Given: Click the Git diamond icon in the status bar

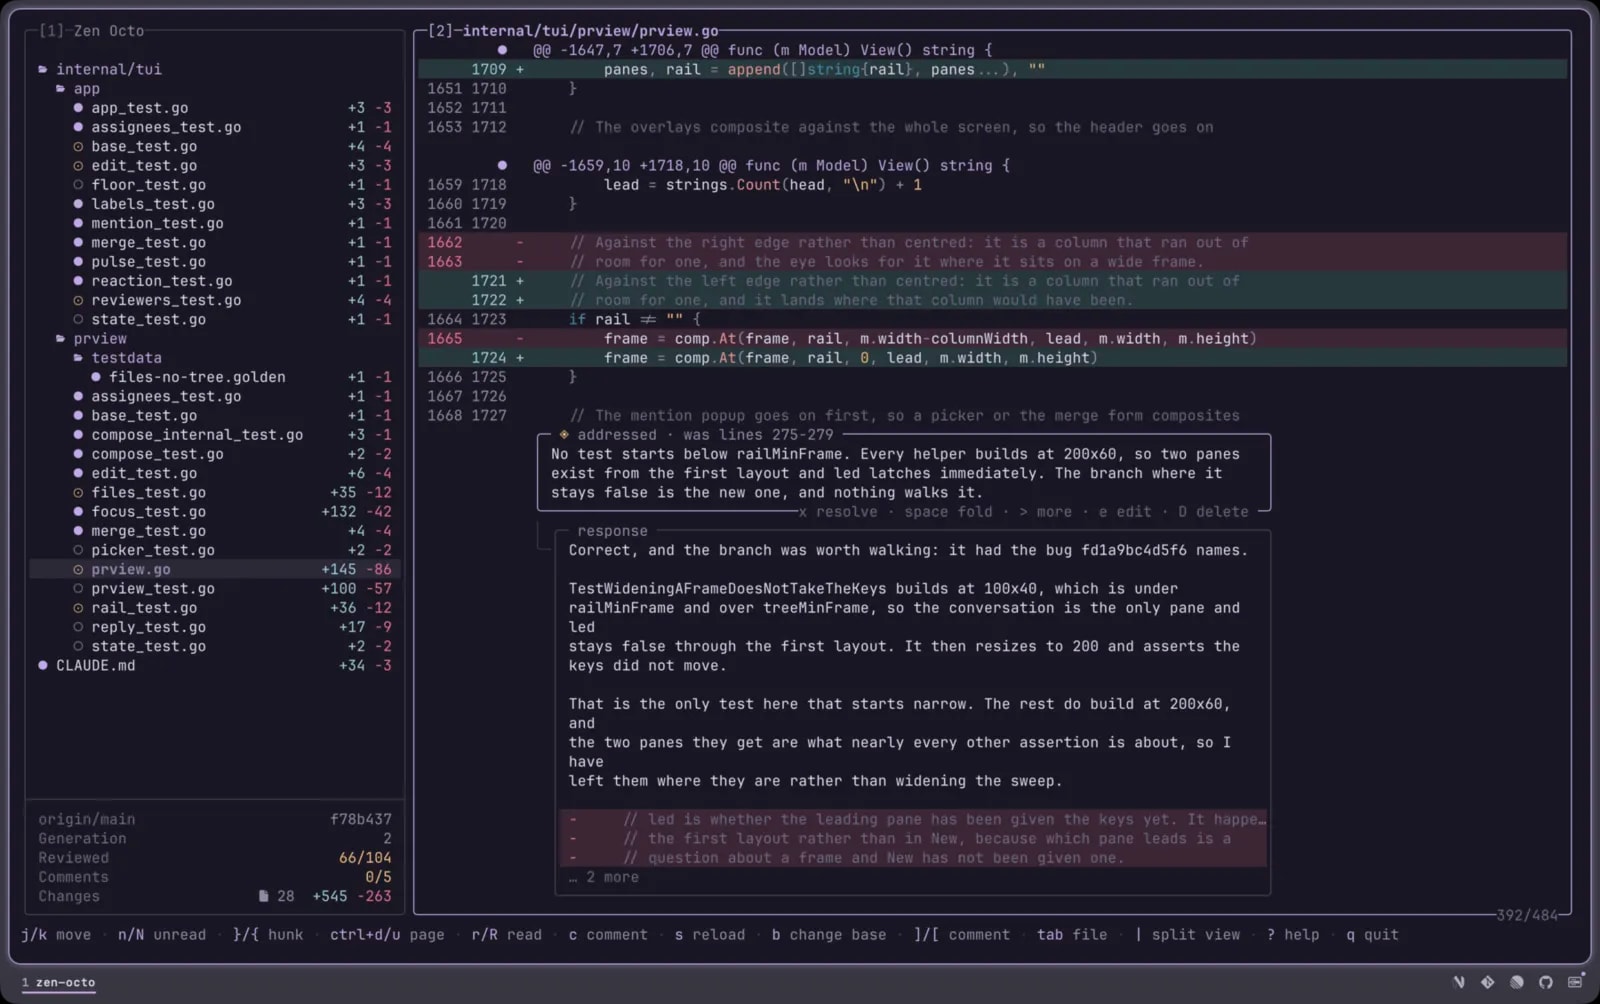Looking at the screenshot, I should coord(1488,982).
